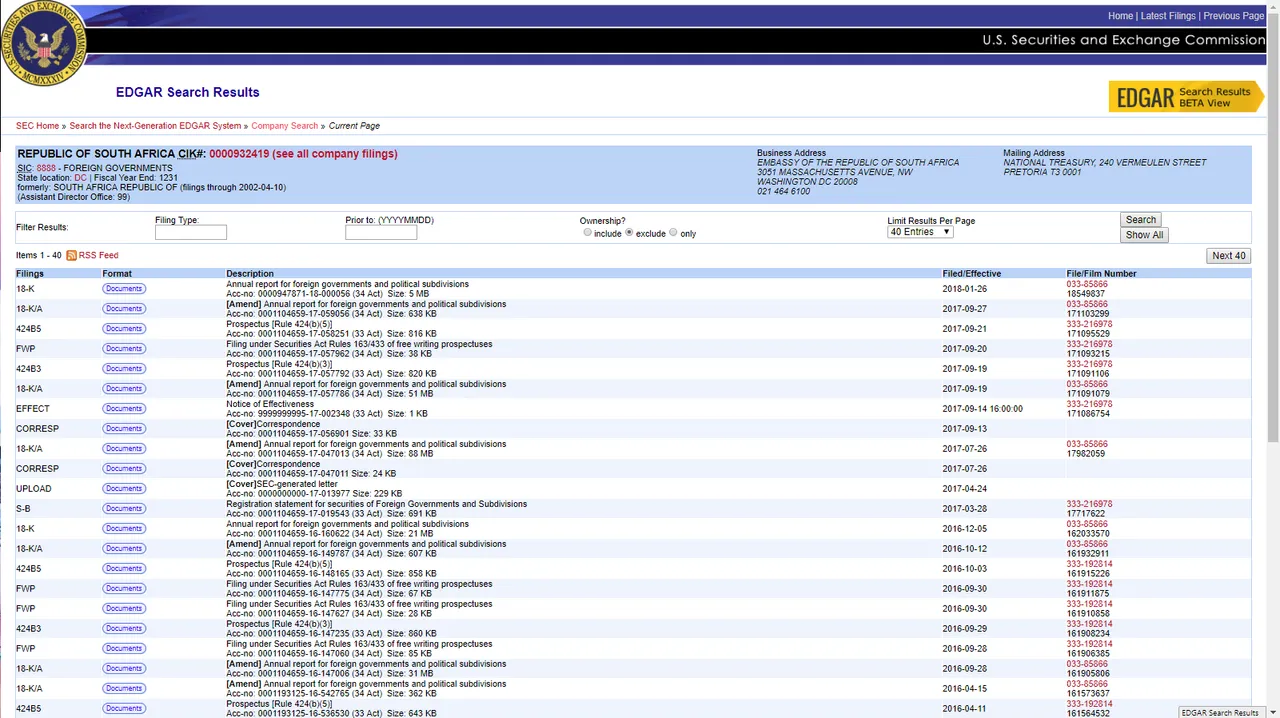This screenshot has width=1280, height=718.
Task: Open RSS Feed link text
Action: [x=98, y=256]
